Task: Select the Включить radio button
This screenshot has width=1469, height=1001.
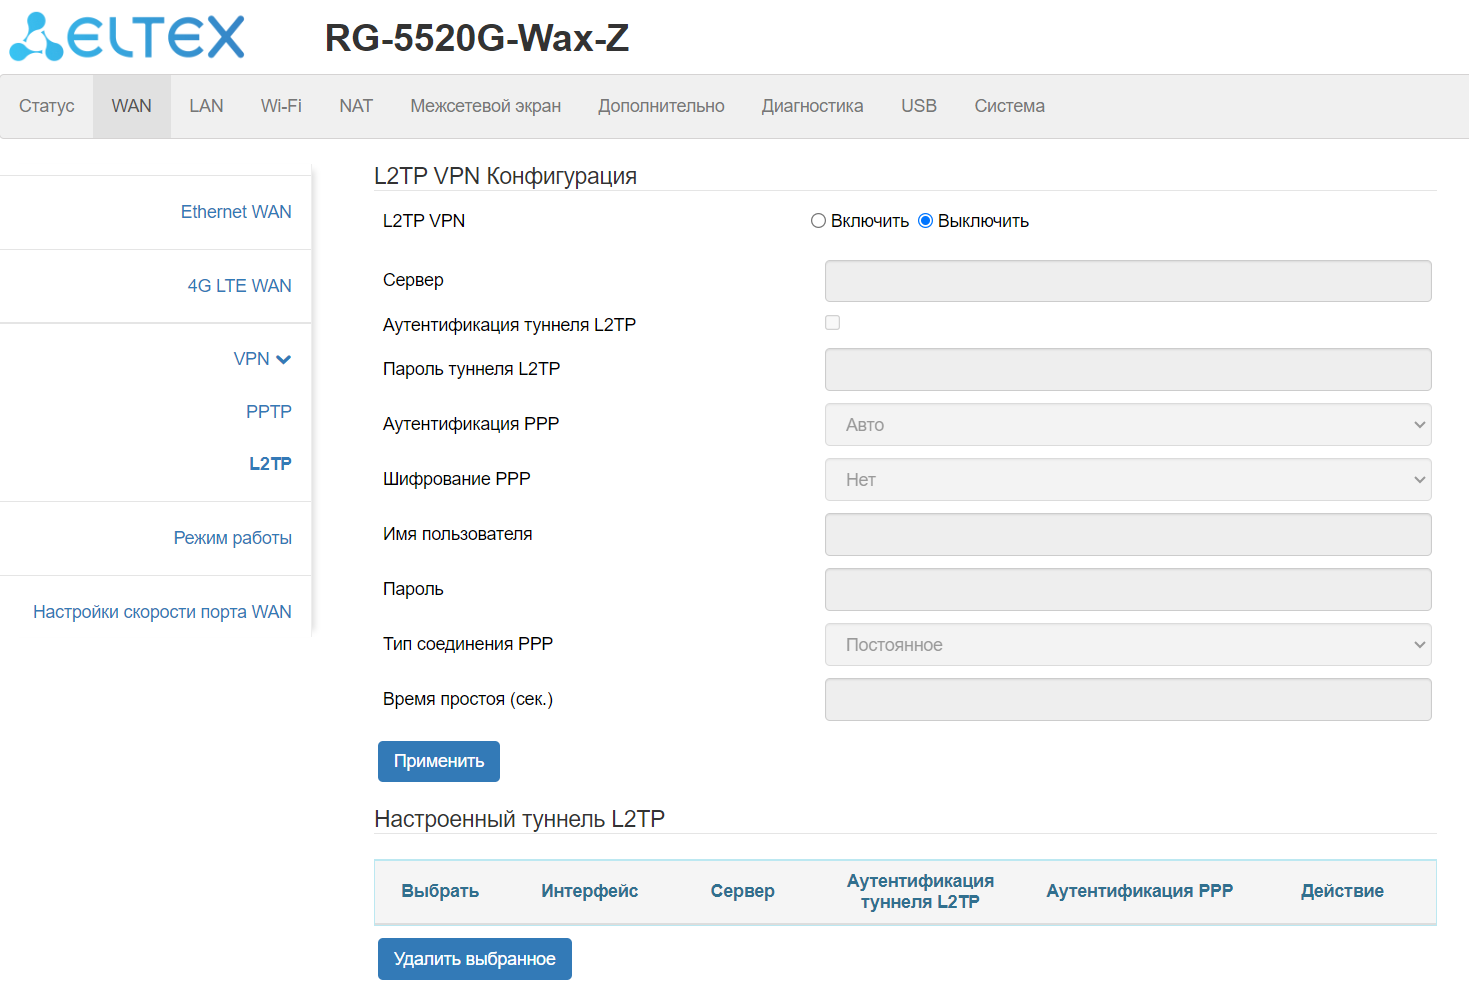Action: point(818,221)
